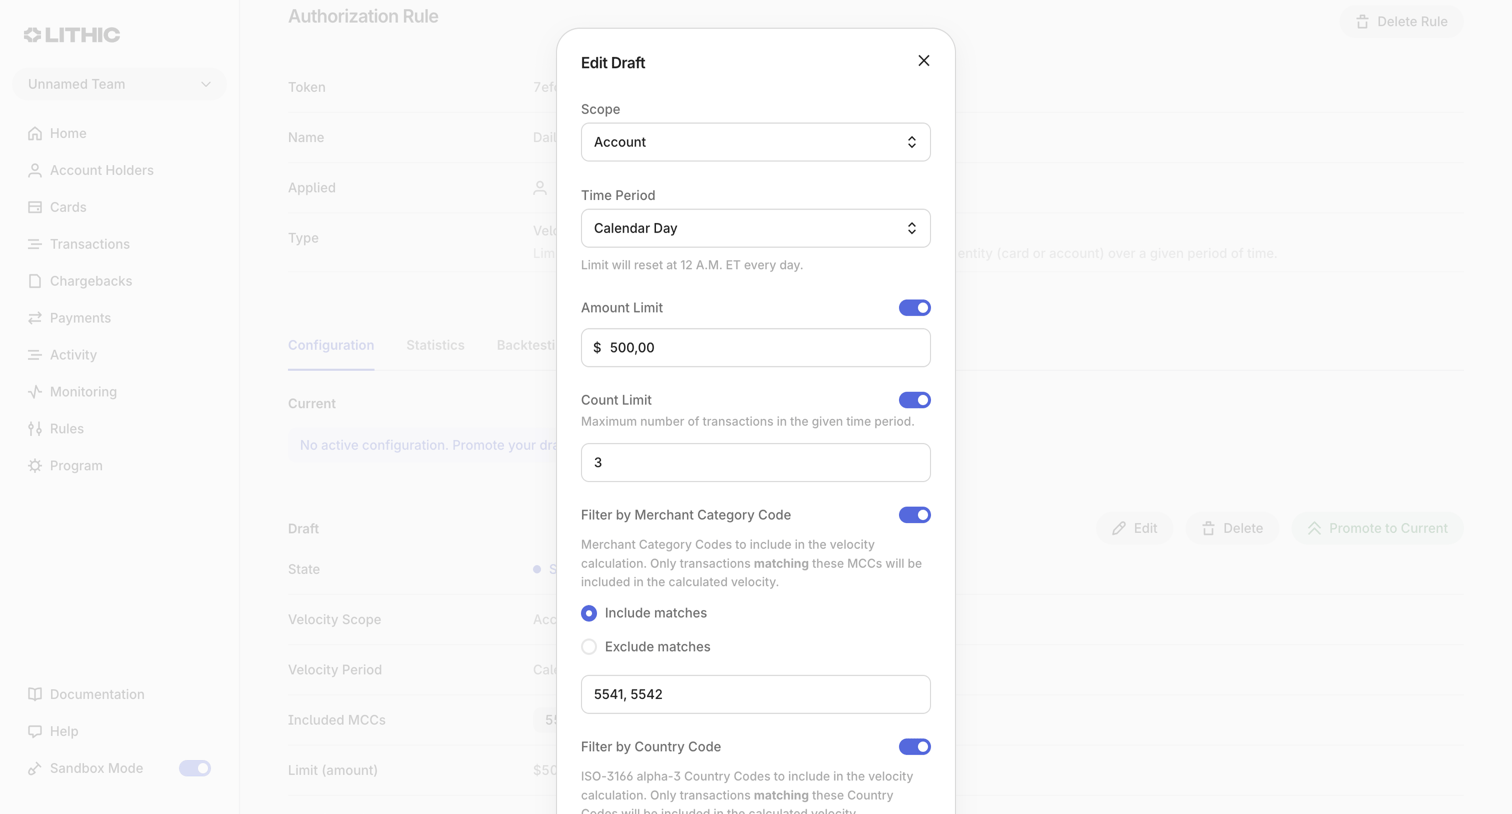
Task: Switch to the Configuration tab
Action: pos(331,345)
